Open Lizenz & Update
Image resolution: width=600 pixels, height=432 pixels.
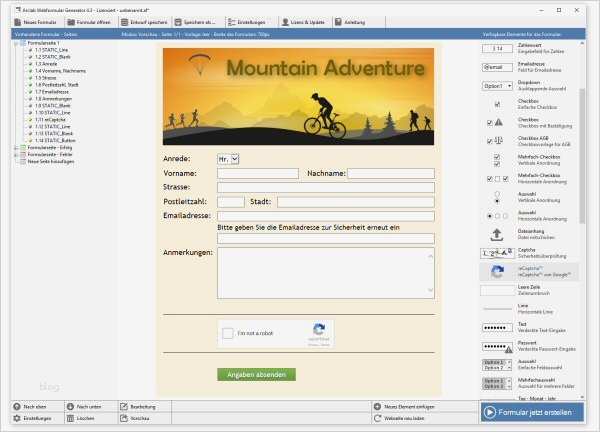click(303, 22)
